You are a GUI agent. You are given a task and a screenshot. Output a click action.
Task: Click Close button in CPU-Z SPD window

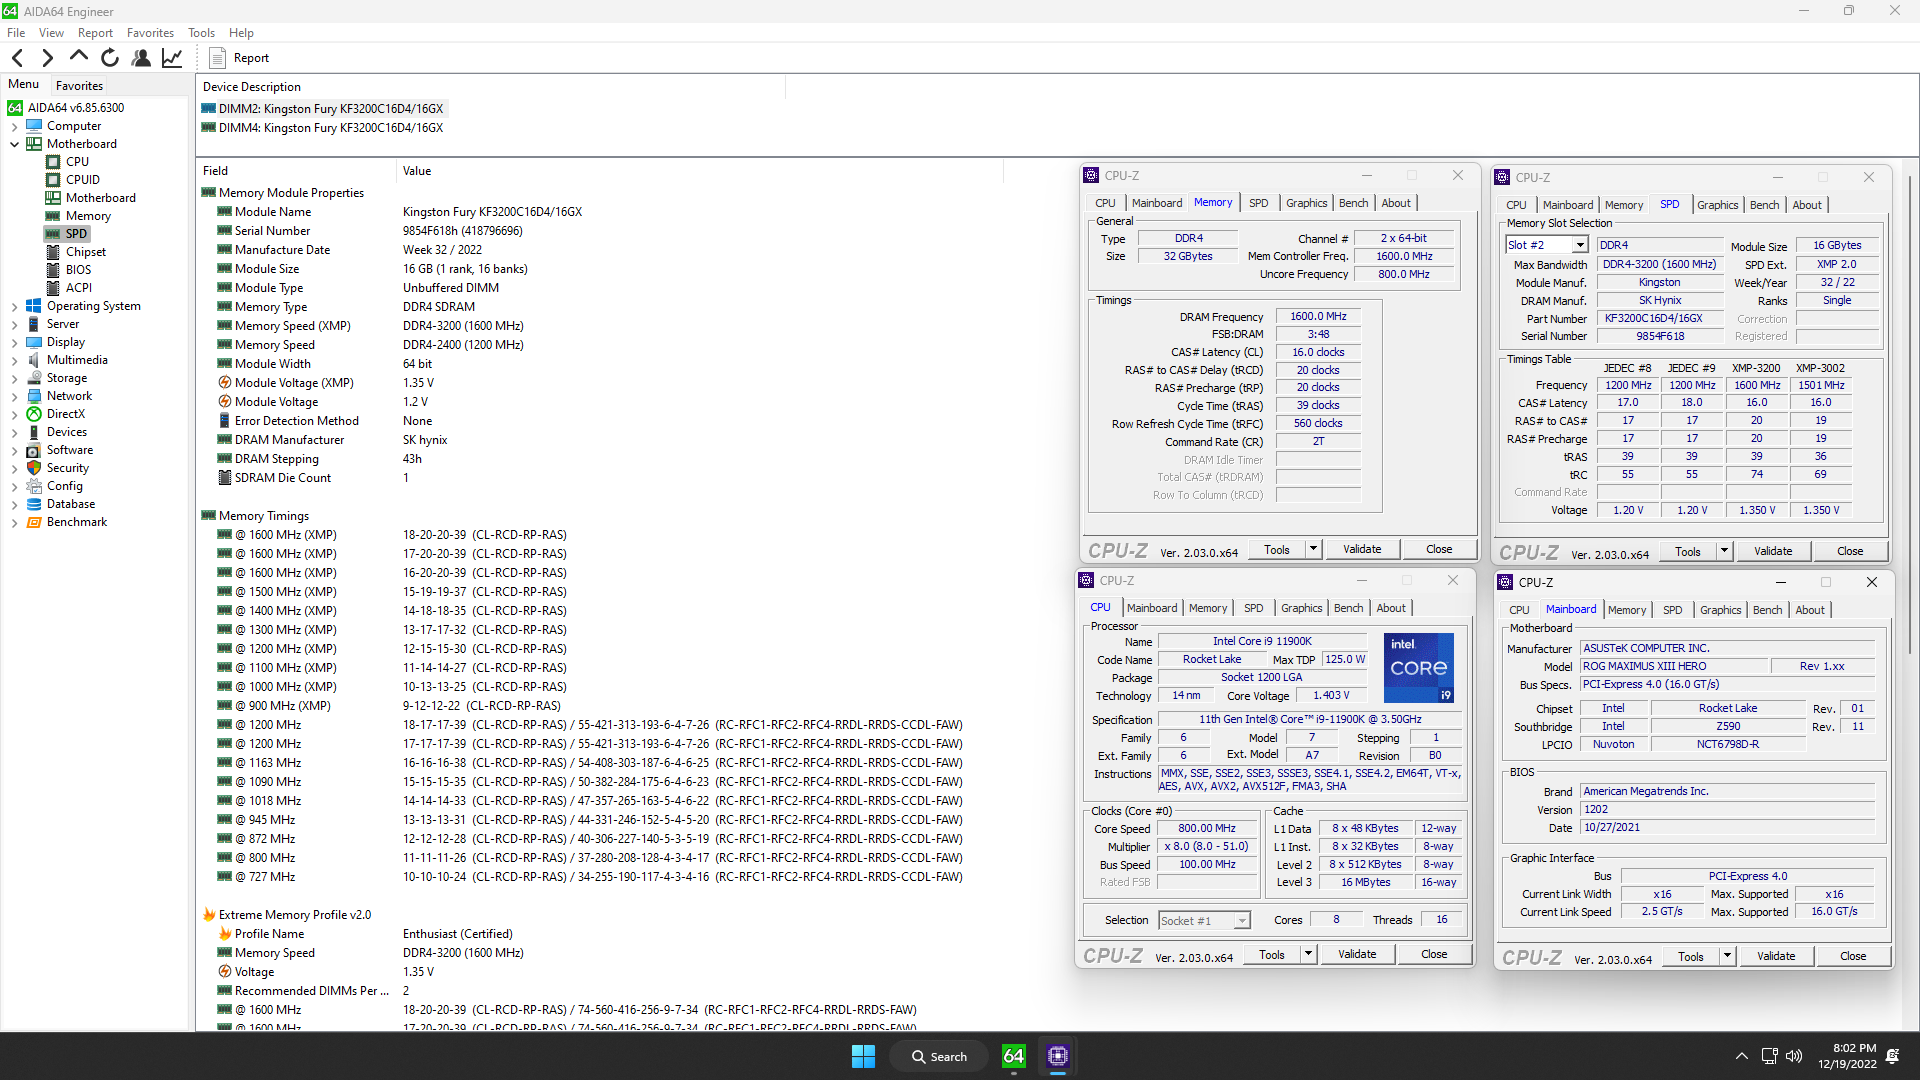(x=1849, y=551)
